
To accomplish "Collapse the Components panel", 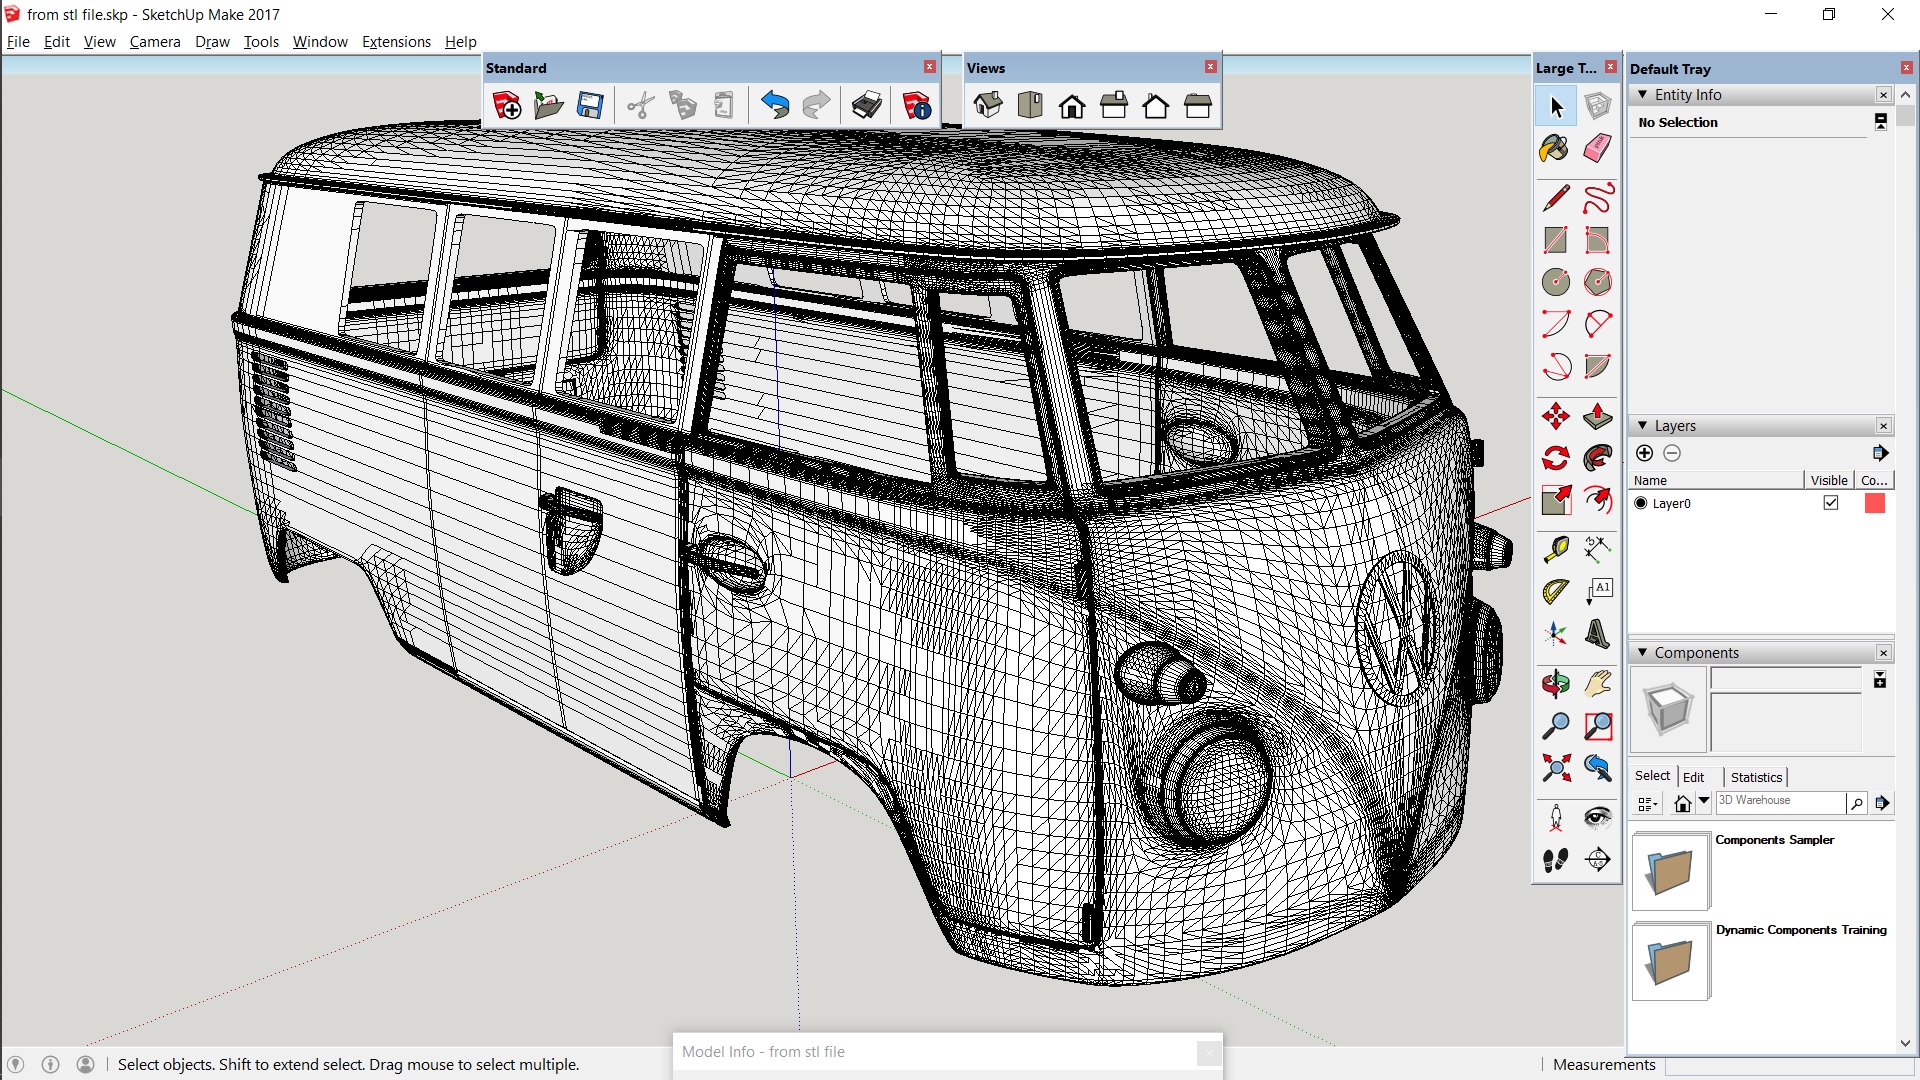I will coord(1642,652).
